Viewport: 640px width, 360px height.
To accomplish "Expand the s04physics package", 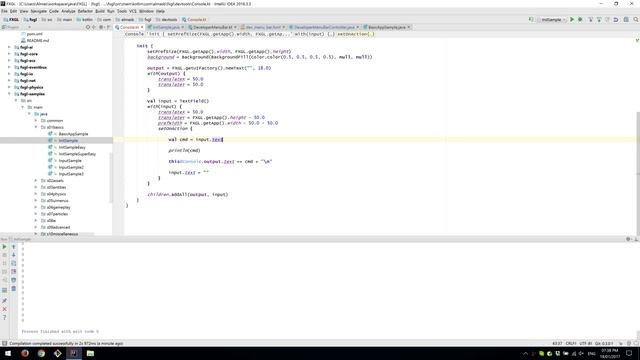I will [36, 194].
